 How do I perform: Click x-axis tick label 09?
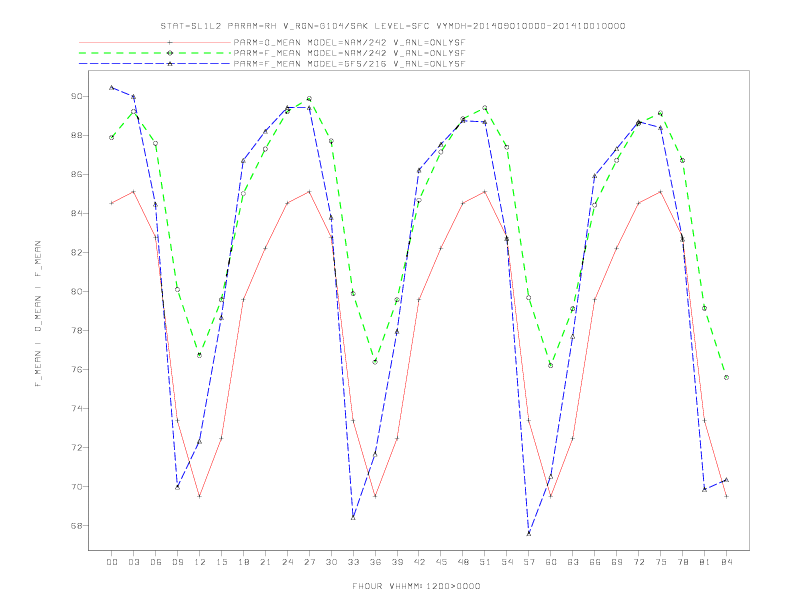(x=177, y=562)
